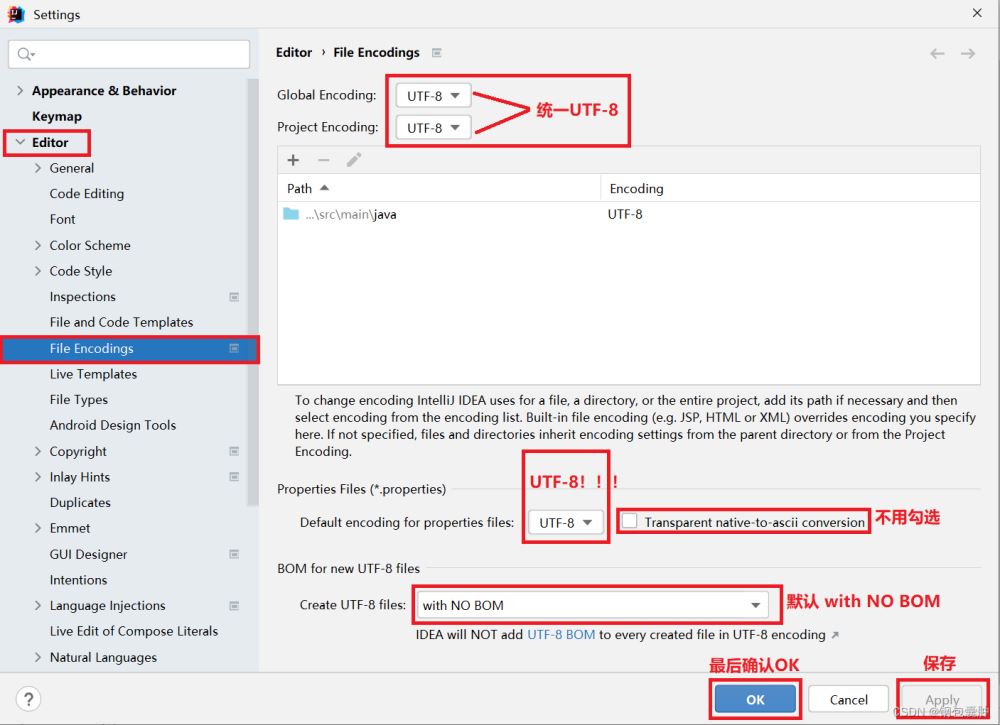
Task: Click the pencil edit encoding icon
Action: (354, 159)
